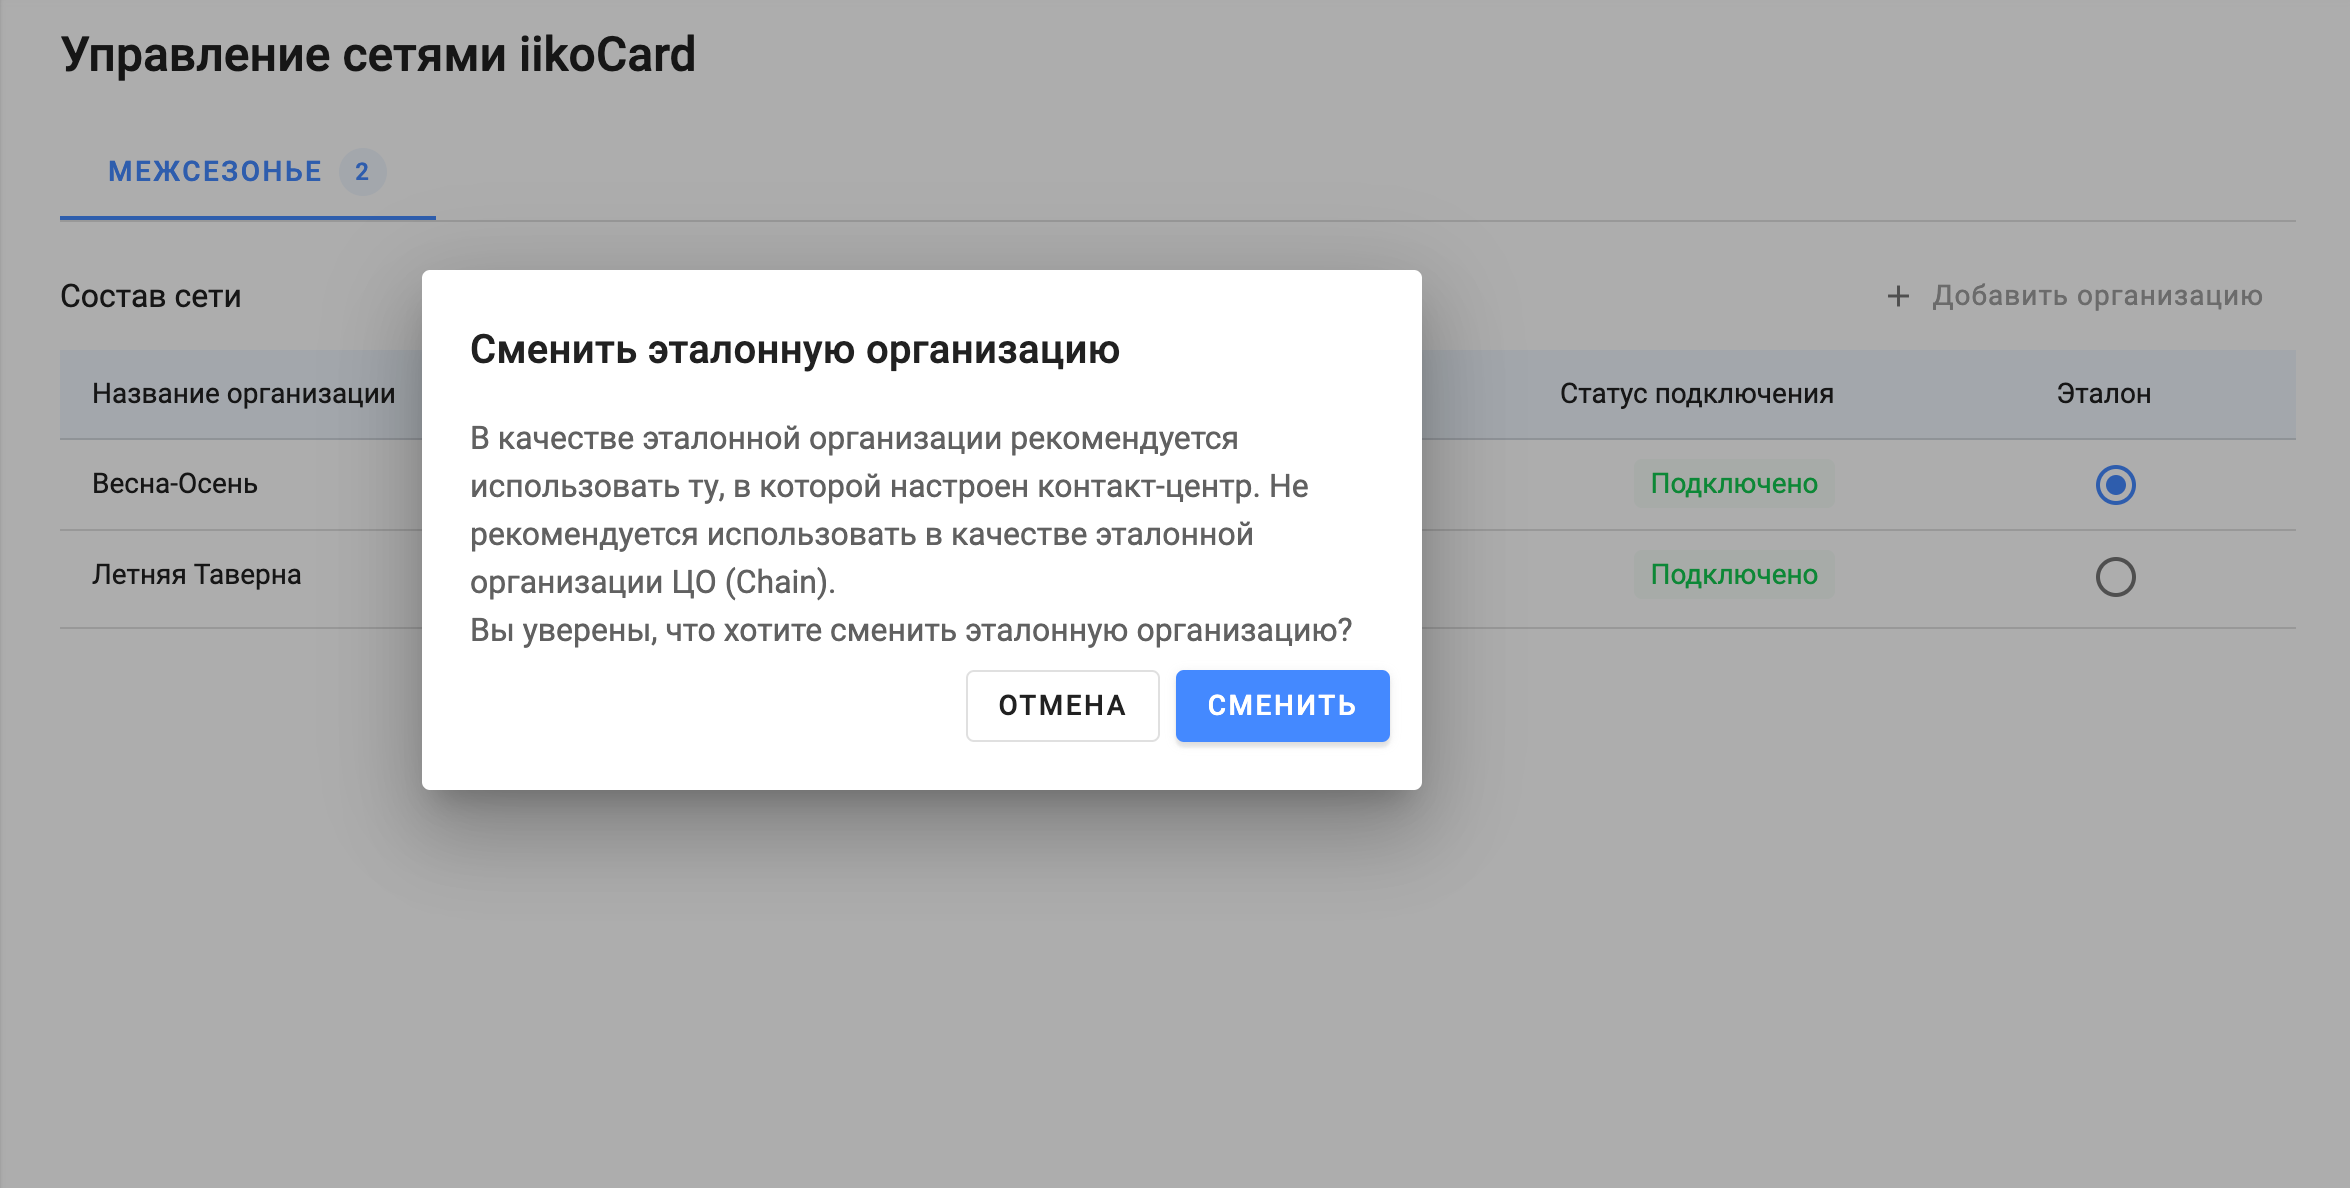Click the green Подключено badge for Весна-Осень

(1733, 484)
